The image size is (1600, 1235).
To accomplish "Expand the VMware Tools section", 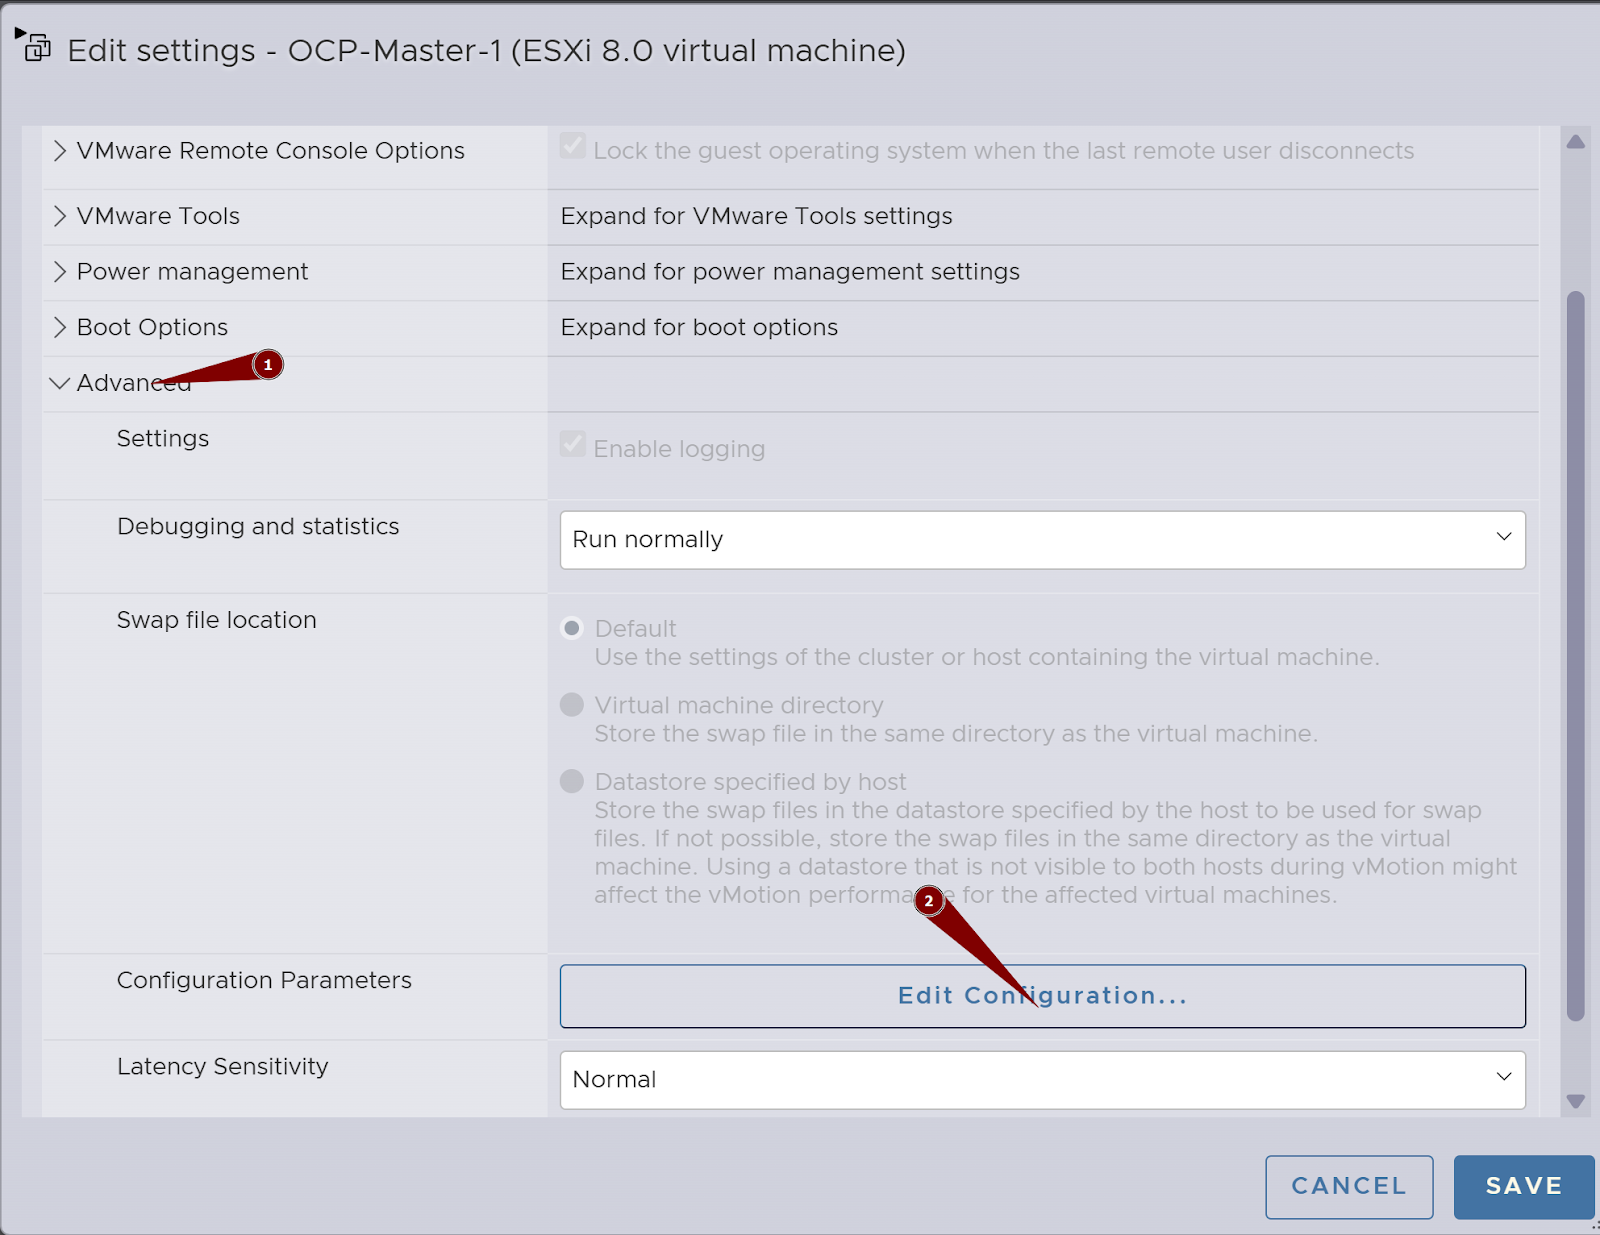I will tap(60, 216).
